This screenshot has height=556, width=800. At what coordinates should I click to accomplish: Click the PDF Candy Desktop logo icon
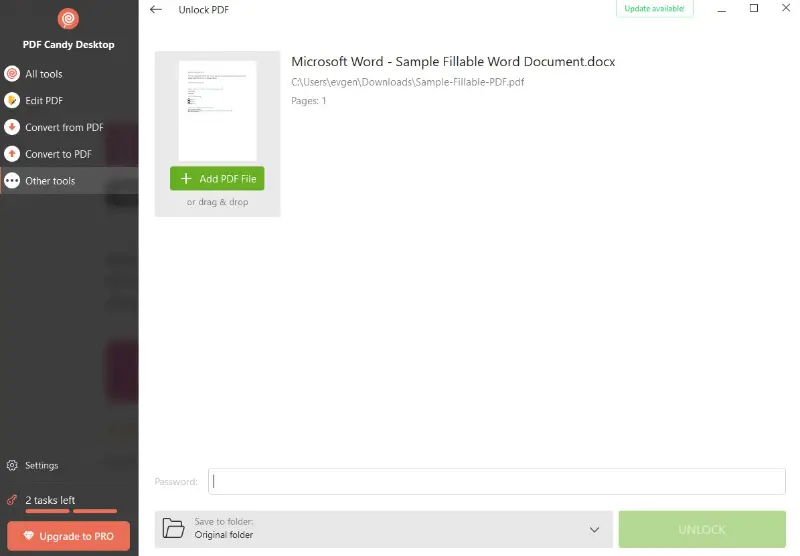click(x=68, y=19)
